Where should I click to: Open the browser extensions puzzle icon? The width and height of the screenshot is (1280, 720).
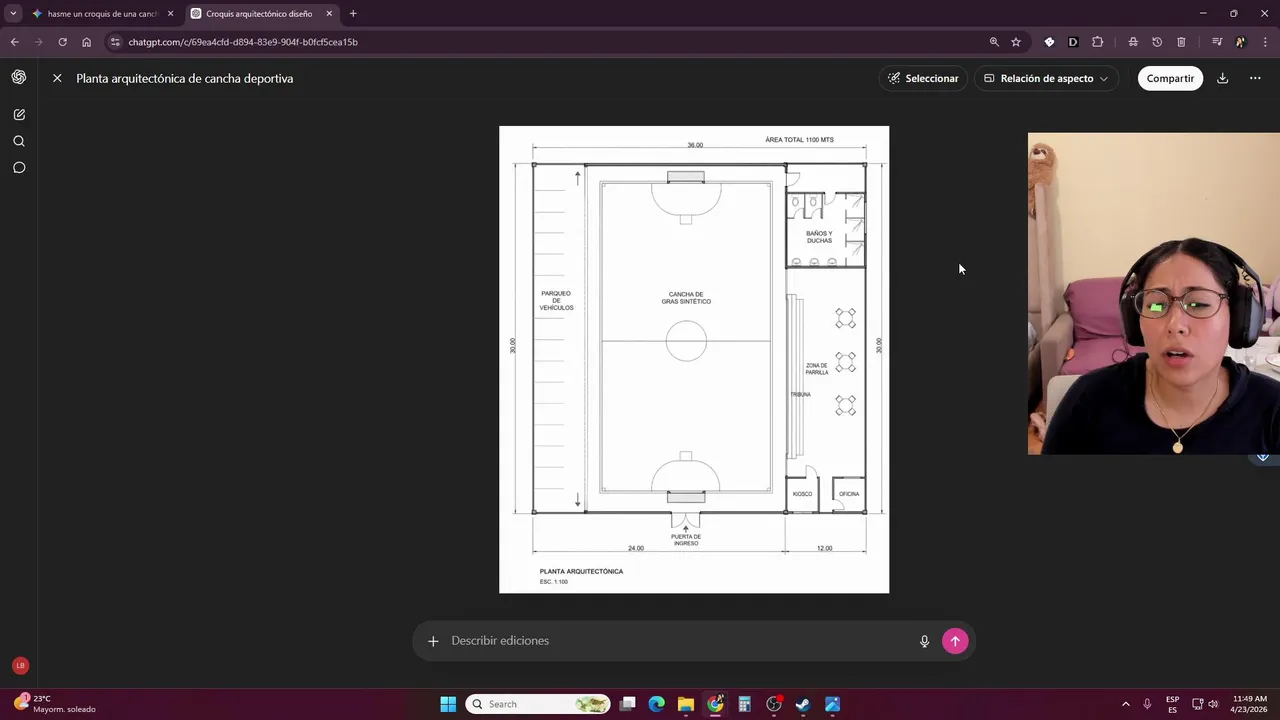click(x=1097, y=42)
